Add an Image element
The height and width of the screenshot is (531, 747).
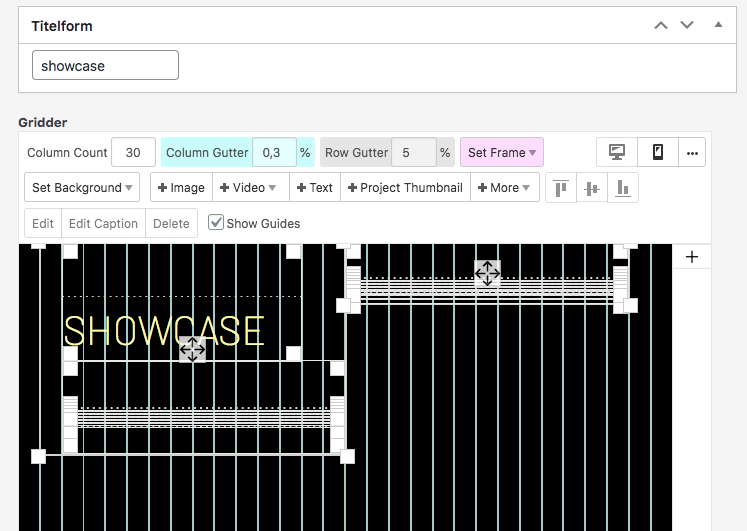[x=181, y=187]
